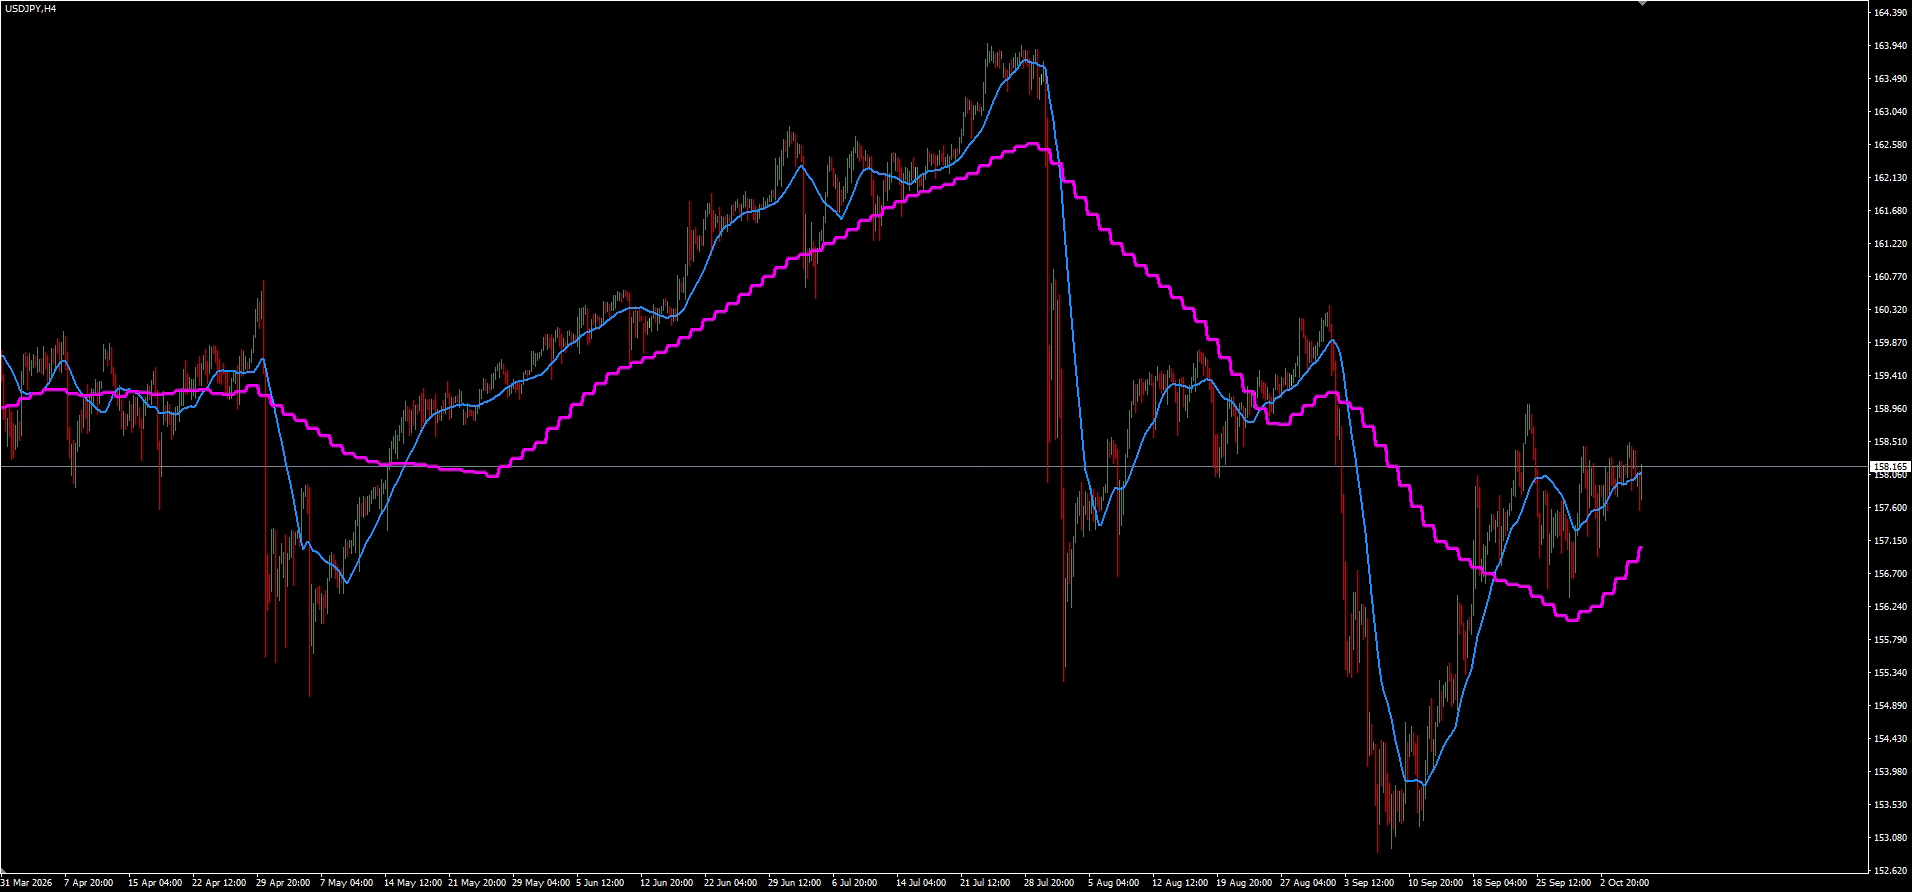Click the 29 Apr 20:00 time label
This screenshot has width=1912, height=892.
(x=283, y=883)
